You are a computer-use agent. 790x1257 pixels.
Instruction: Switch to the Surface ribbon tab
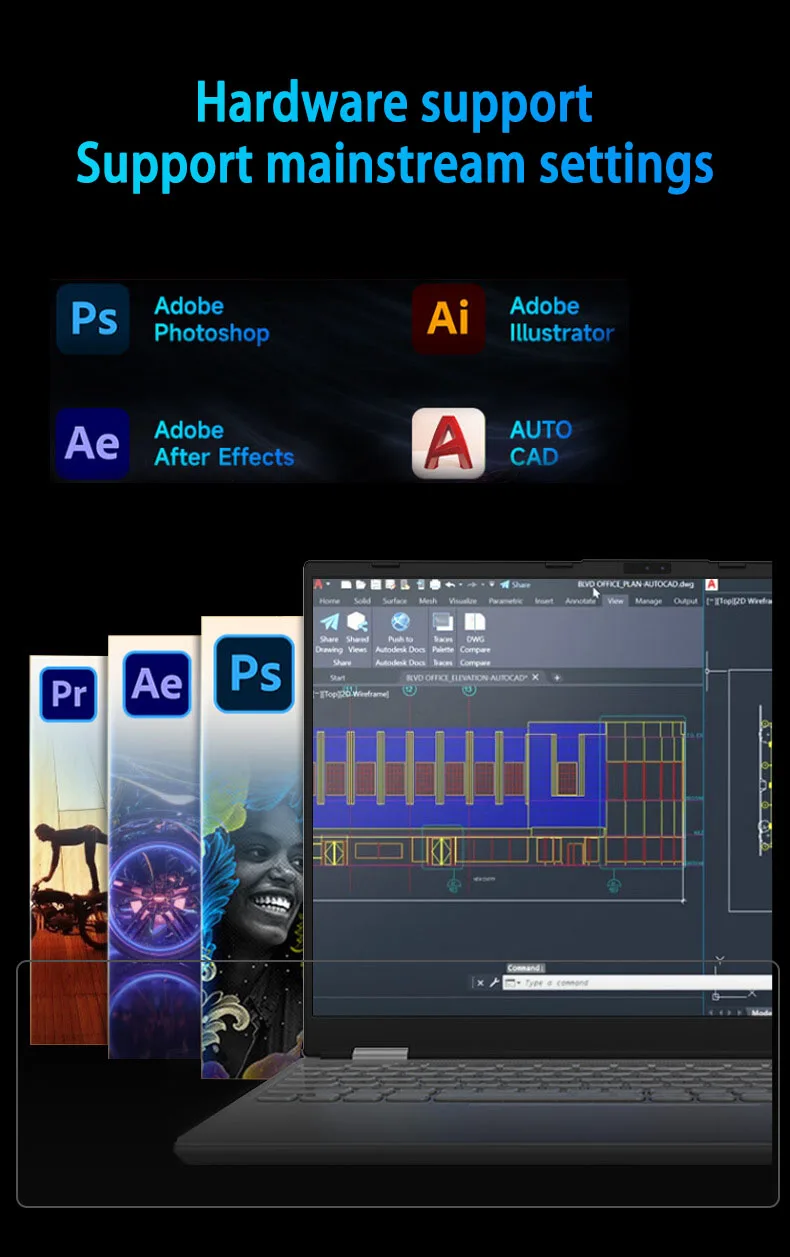(395, 601)
